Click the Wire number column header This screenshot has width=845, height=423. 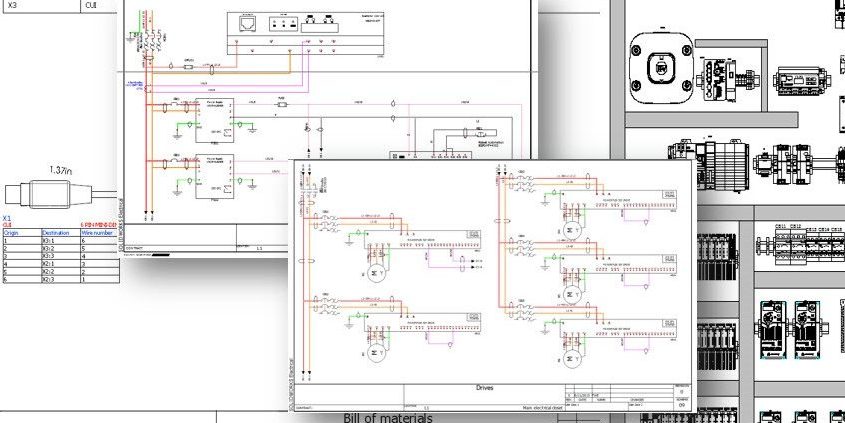(x=100, y=233)
